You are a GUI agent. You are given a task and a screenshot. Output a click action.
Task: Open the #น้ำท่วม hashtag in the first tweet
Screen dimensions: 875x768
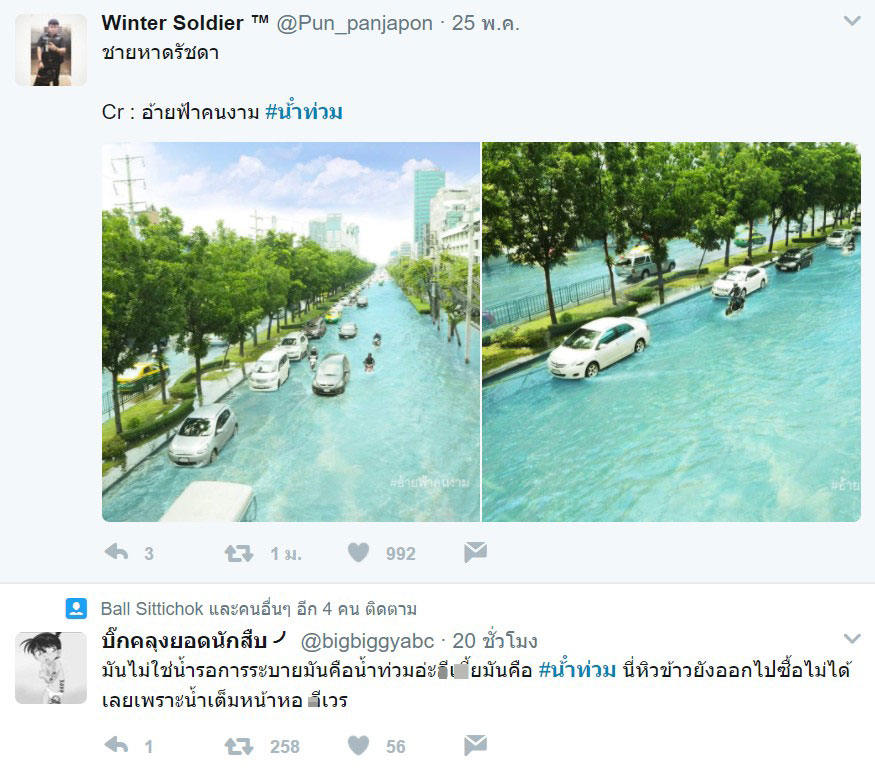pyautogui.click(x=304, y=111)
